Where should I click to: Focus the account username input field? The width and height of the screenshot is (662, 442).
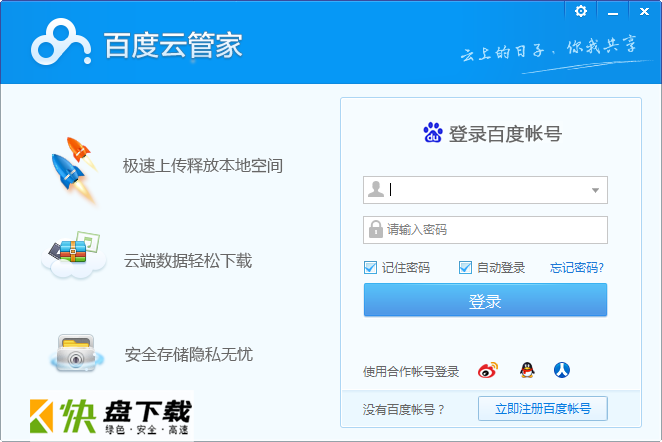[485, 190]
